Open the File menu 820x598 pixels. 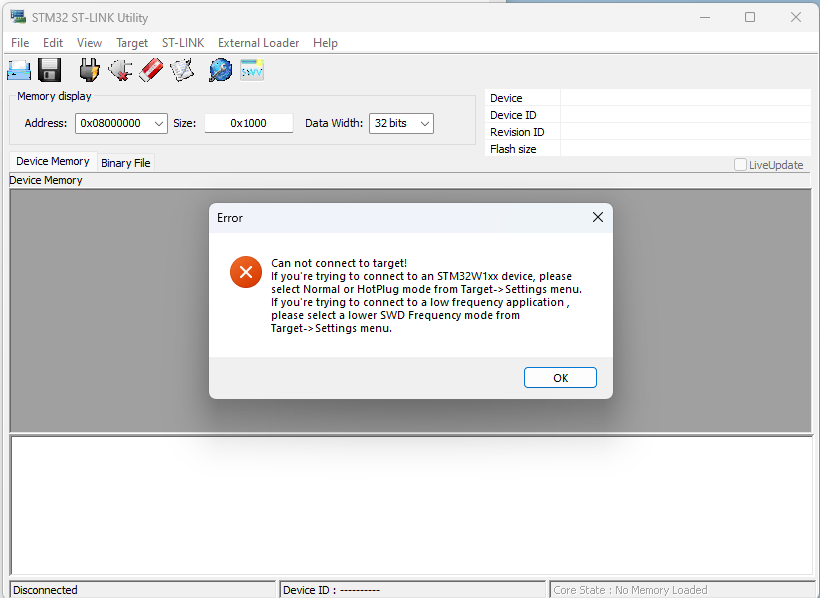point(20,43)
